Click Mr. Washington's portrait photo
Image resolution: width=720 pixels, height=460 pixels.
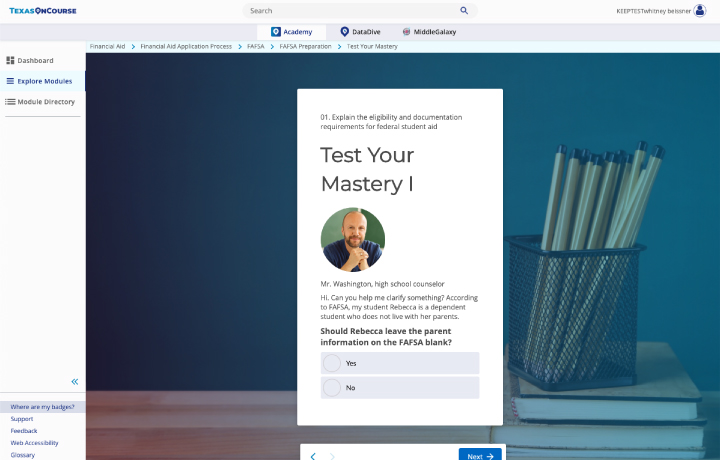(353, 239)
